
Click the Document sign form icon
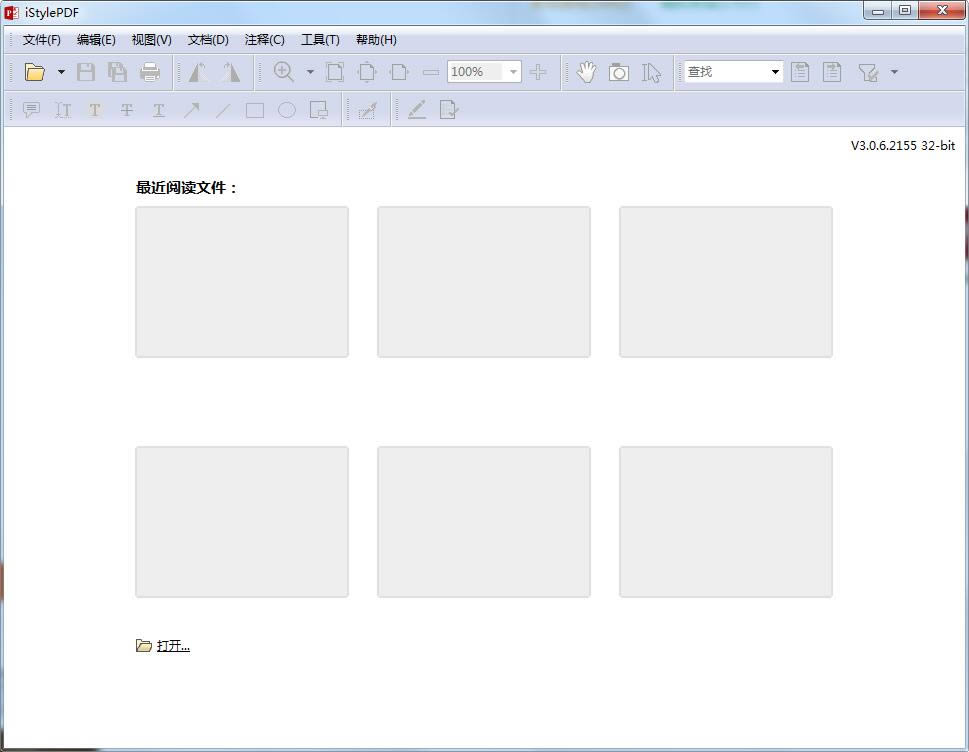449,110
